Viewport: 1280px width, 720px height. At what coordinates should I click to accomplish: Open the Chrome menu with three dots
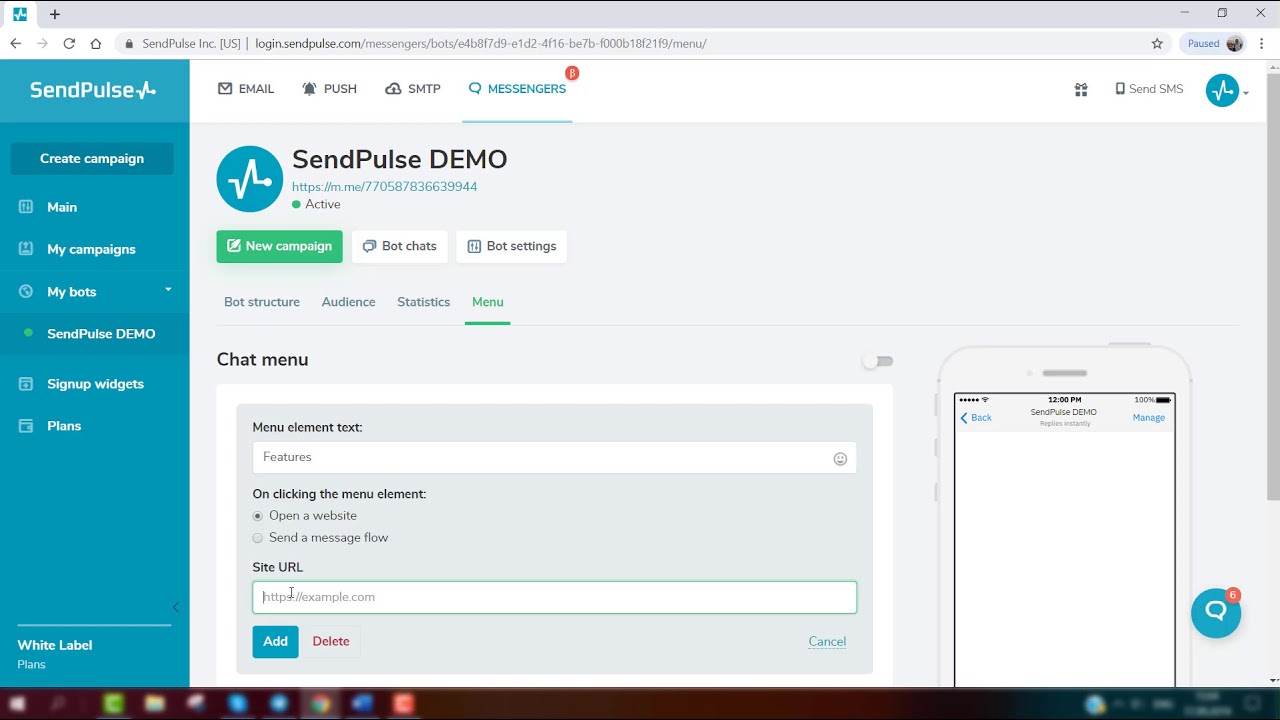1262,43
